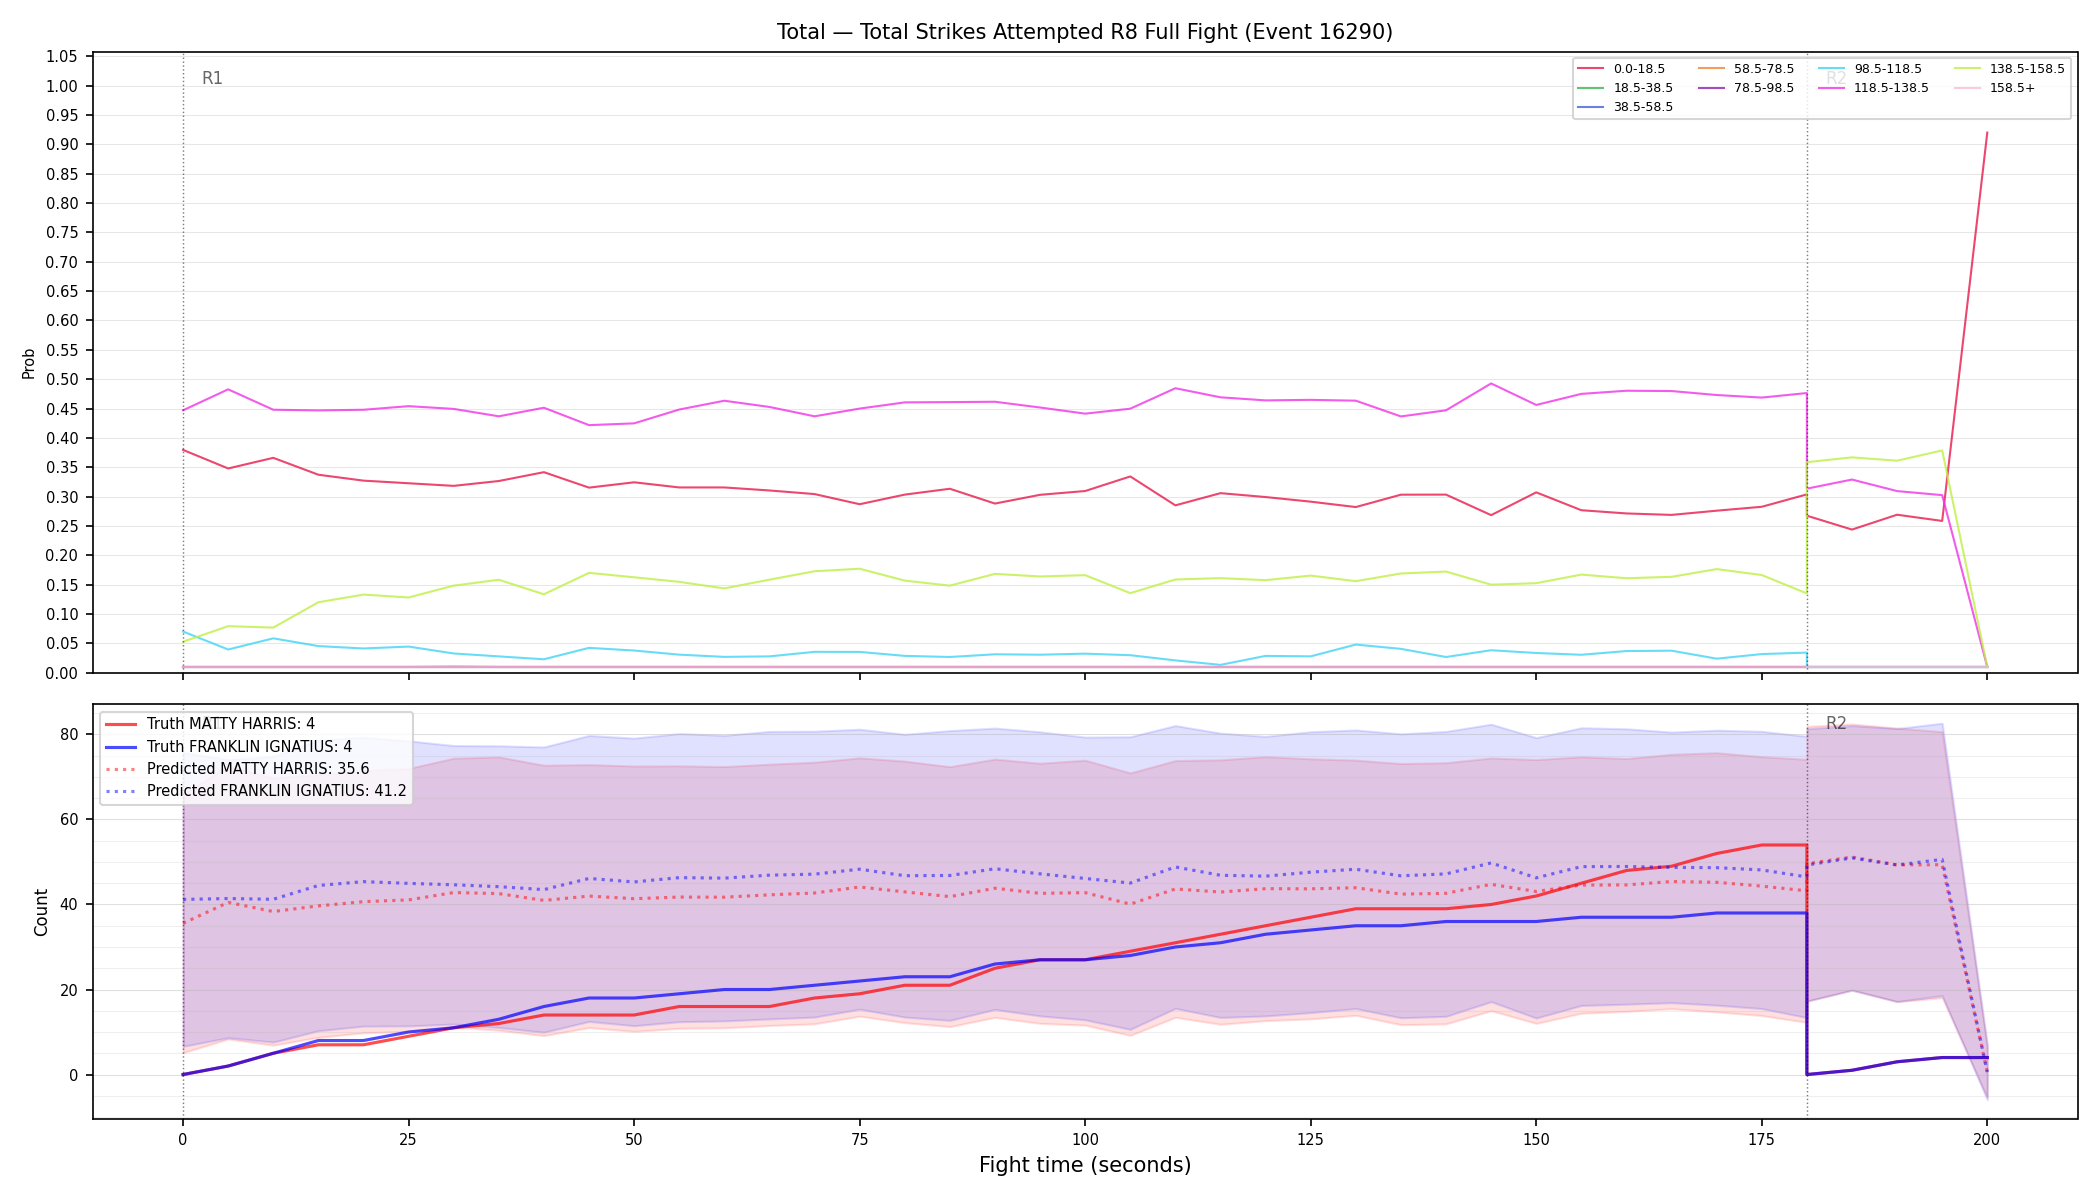
Task: Select the 138.5-158.5 legend entry
Action: point(2009,69)
